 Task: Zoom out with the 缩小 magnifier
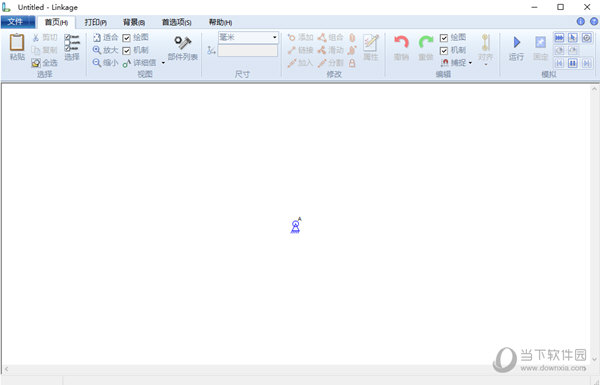(97, 63)
